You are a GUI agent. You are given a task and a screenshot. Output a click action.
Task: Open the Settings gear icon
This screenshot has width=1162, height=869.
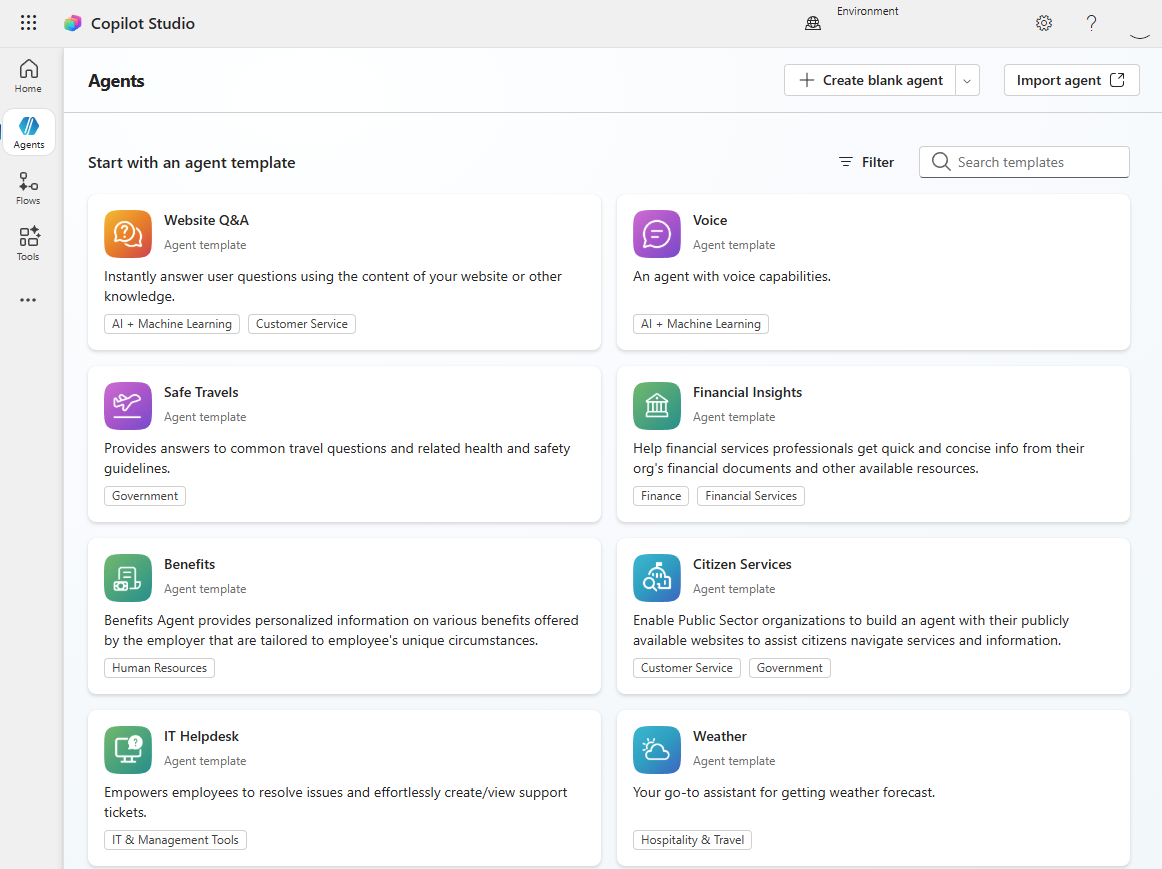tap(1043, 23)
